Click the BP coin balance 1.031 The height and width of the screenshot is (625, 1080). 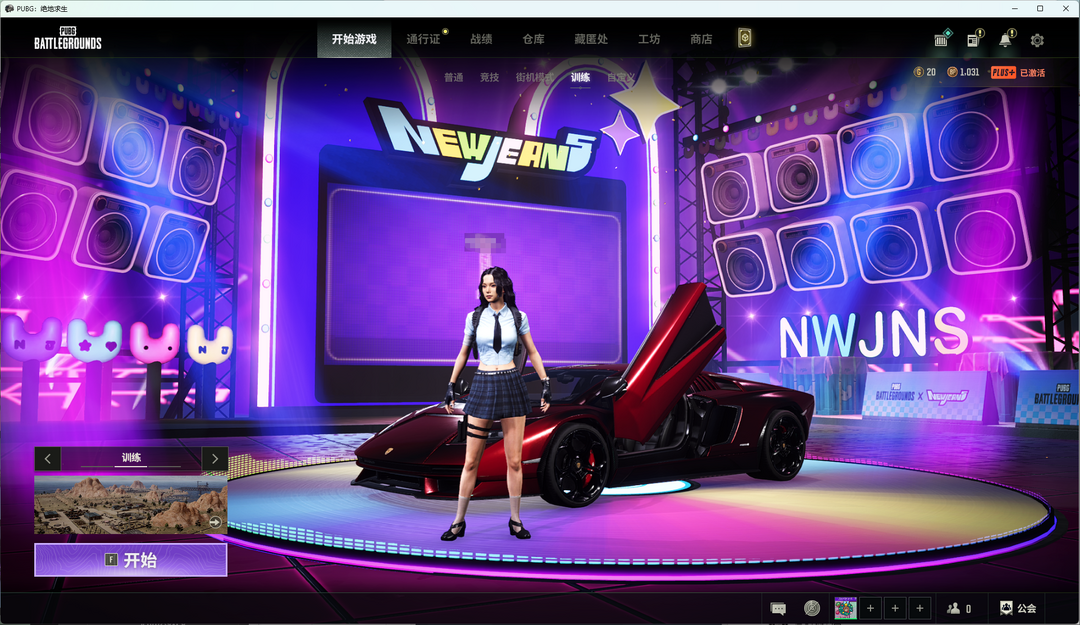click(963, 72)
